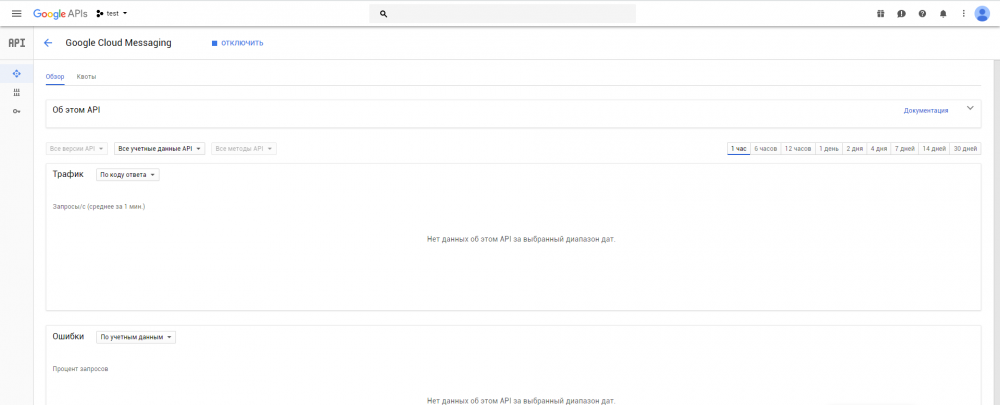The image size is (1000, 405).
Task: Open the Credentials key icon in sidebar
Action: (17, 112)
